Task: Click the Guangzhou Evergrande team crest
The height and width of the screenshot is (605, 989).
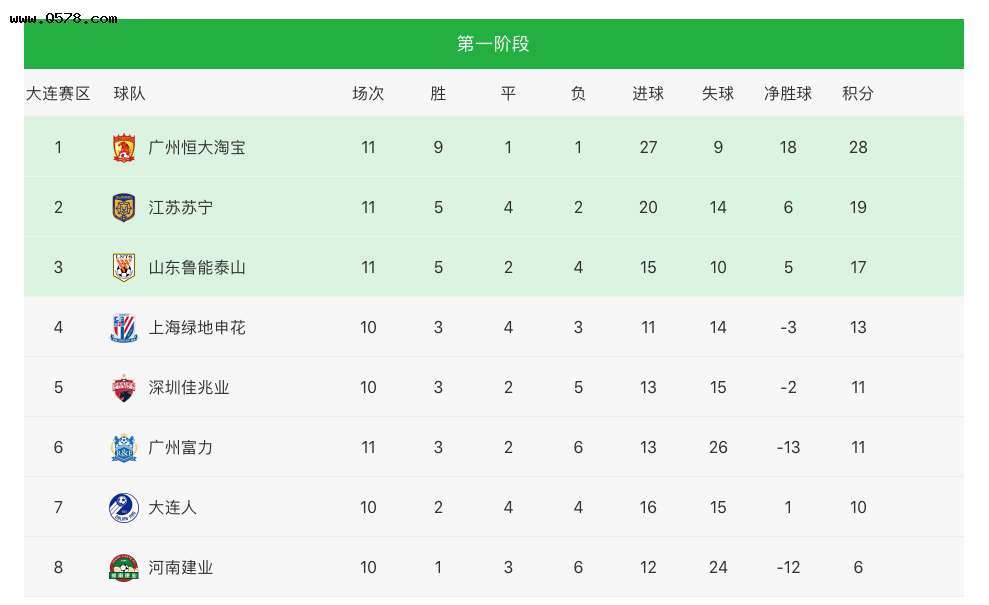Action: pos(124,148)
